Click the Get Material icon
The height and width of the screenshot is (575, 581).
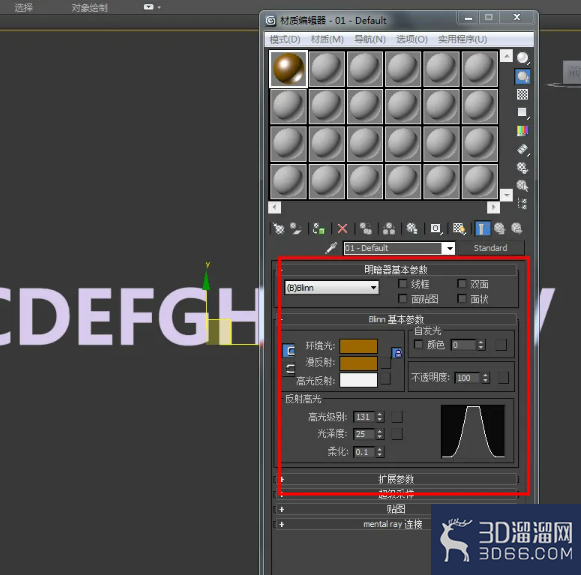278,229
